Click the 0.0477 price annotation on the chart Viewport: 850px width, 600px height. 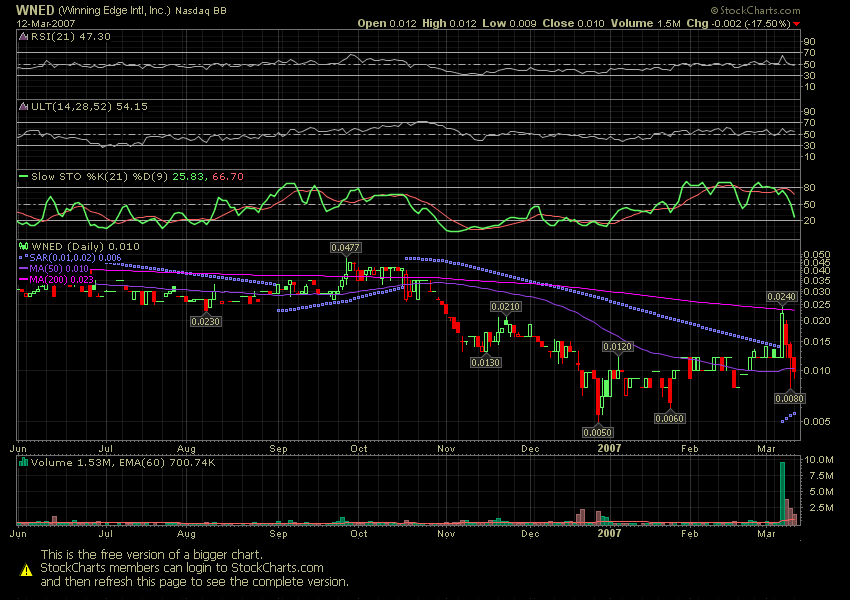pyautogui.click(x=344, y=246)
